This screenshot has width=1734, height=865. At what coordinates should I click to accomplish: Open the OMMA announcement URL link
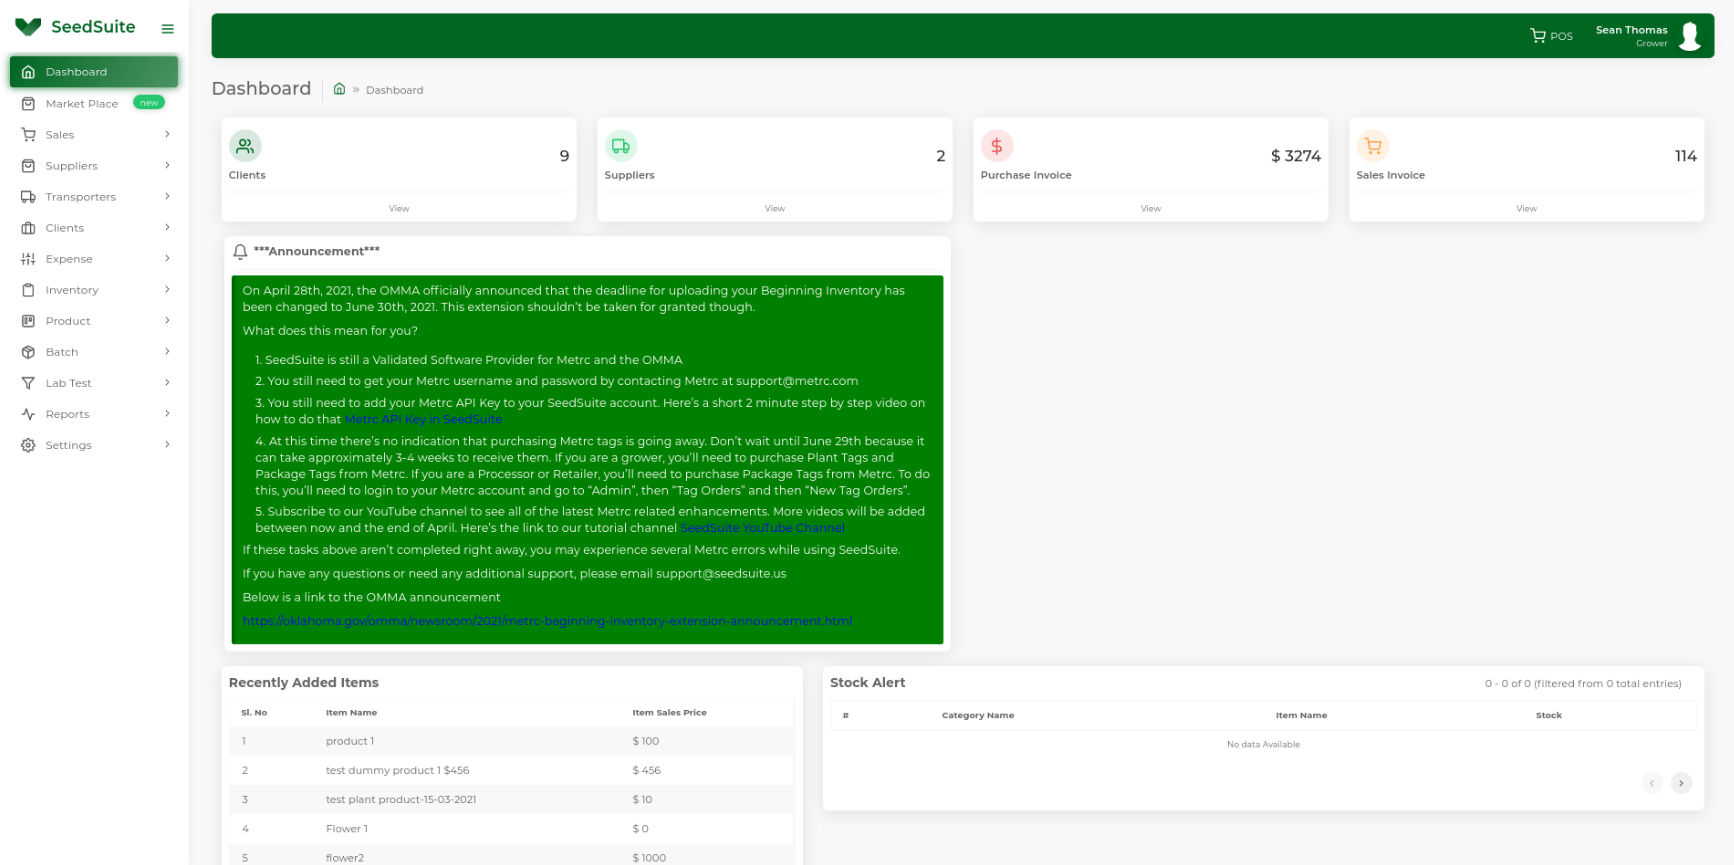point(547,621)
